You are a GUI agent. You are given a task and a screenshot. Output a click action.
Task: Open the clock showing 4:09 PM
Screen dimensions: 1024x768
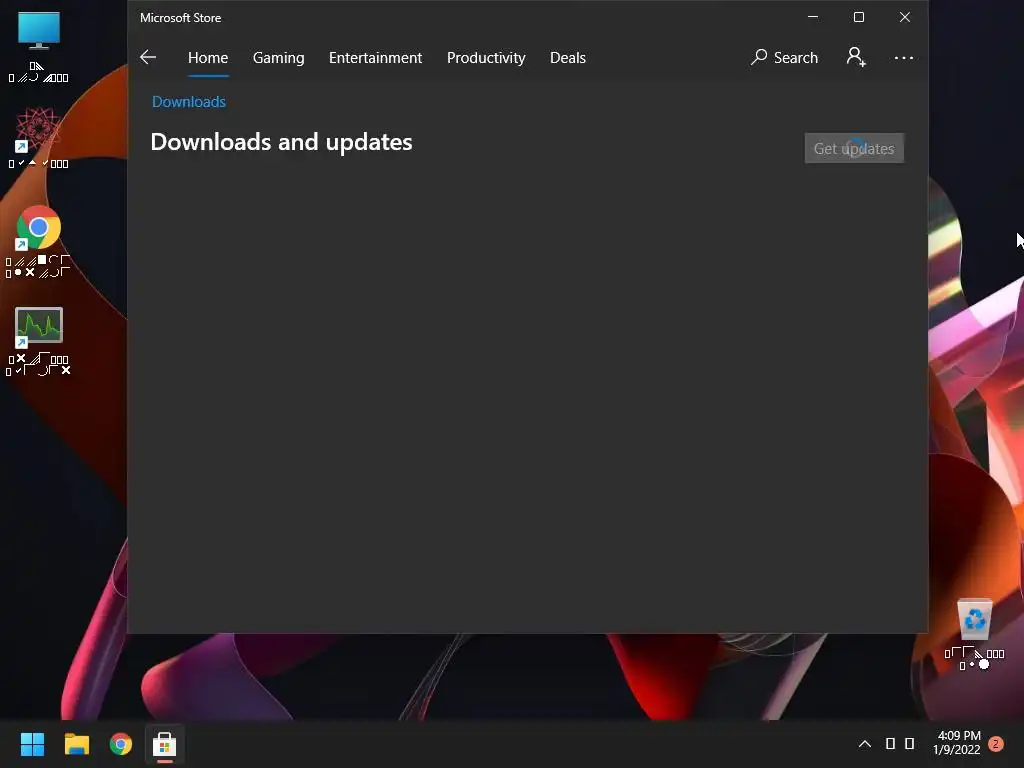pyautogui.click(x=958, y=743)
